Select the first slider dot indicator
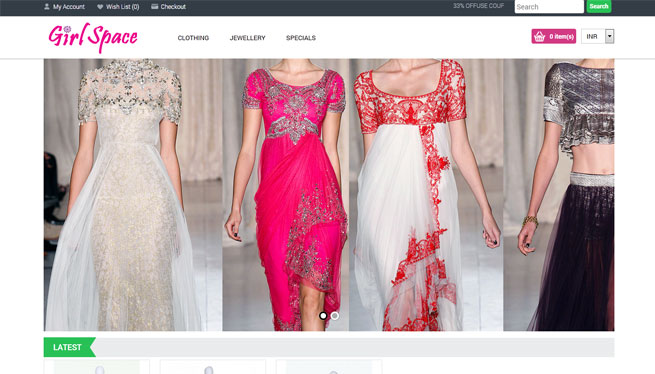Viewport: 655px width, 374px height. tap(323, 316)
